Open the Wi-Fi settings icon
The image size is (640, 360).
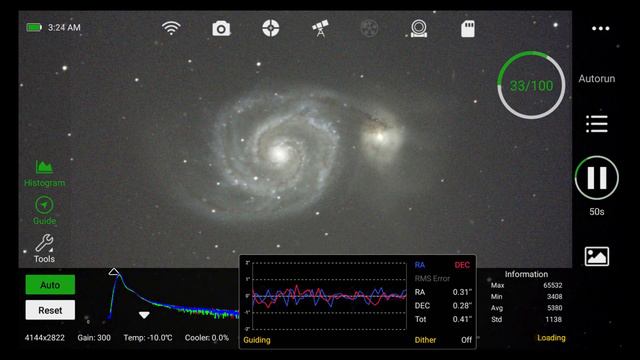pos(171,28)
